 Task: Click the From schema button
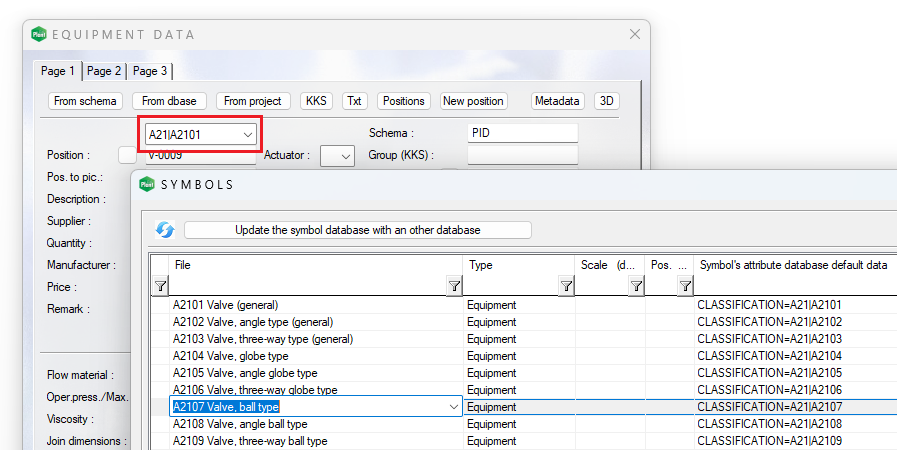86,101
